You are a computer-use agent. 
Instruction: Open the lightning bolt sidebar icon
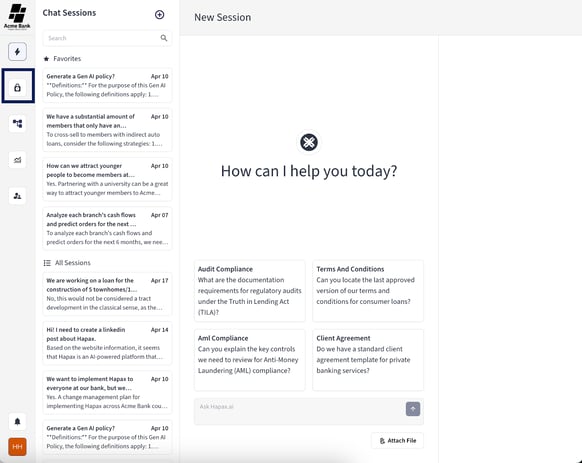(x=17, y=52)
